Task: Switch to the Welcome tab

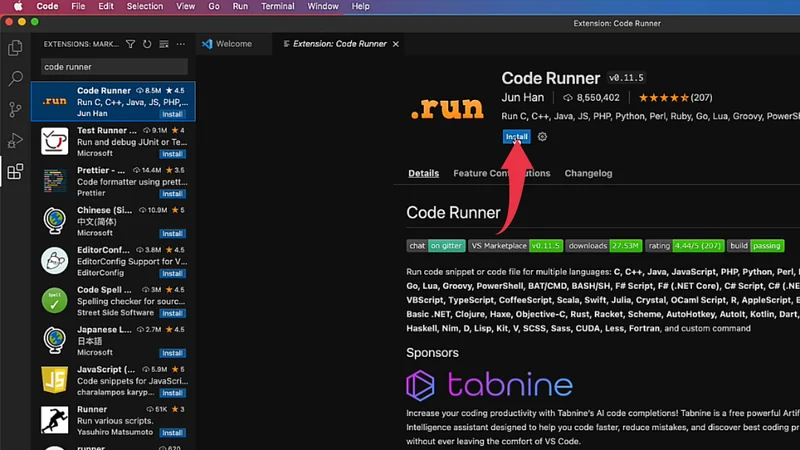Action: (x=233, y=44)
